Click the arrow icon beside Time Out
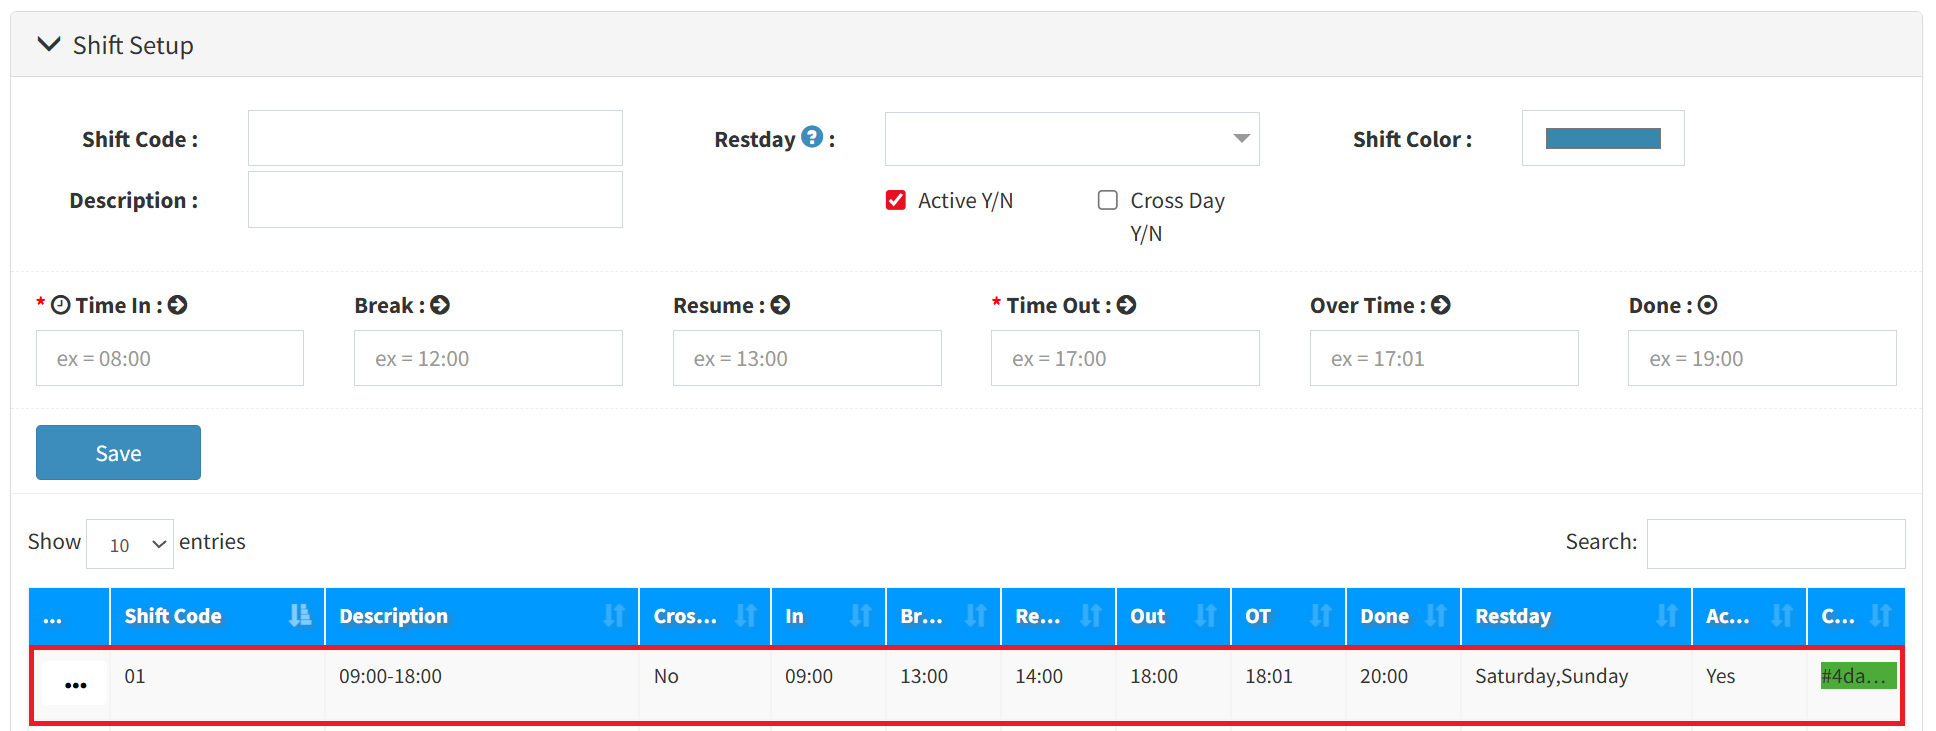This screenshot has width=1936, height=731. click(1127, 305)
